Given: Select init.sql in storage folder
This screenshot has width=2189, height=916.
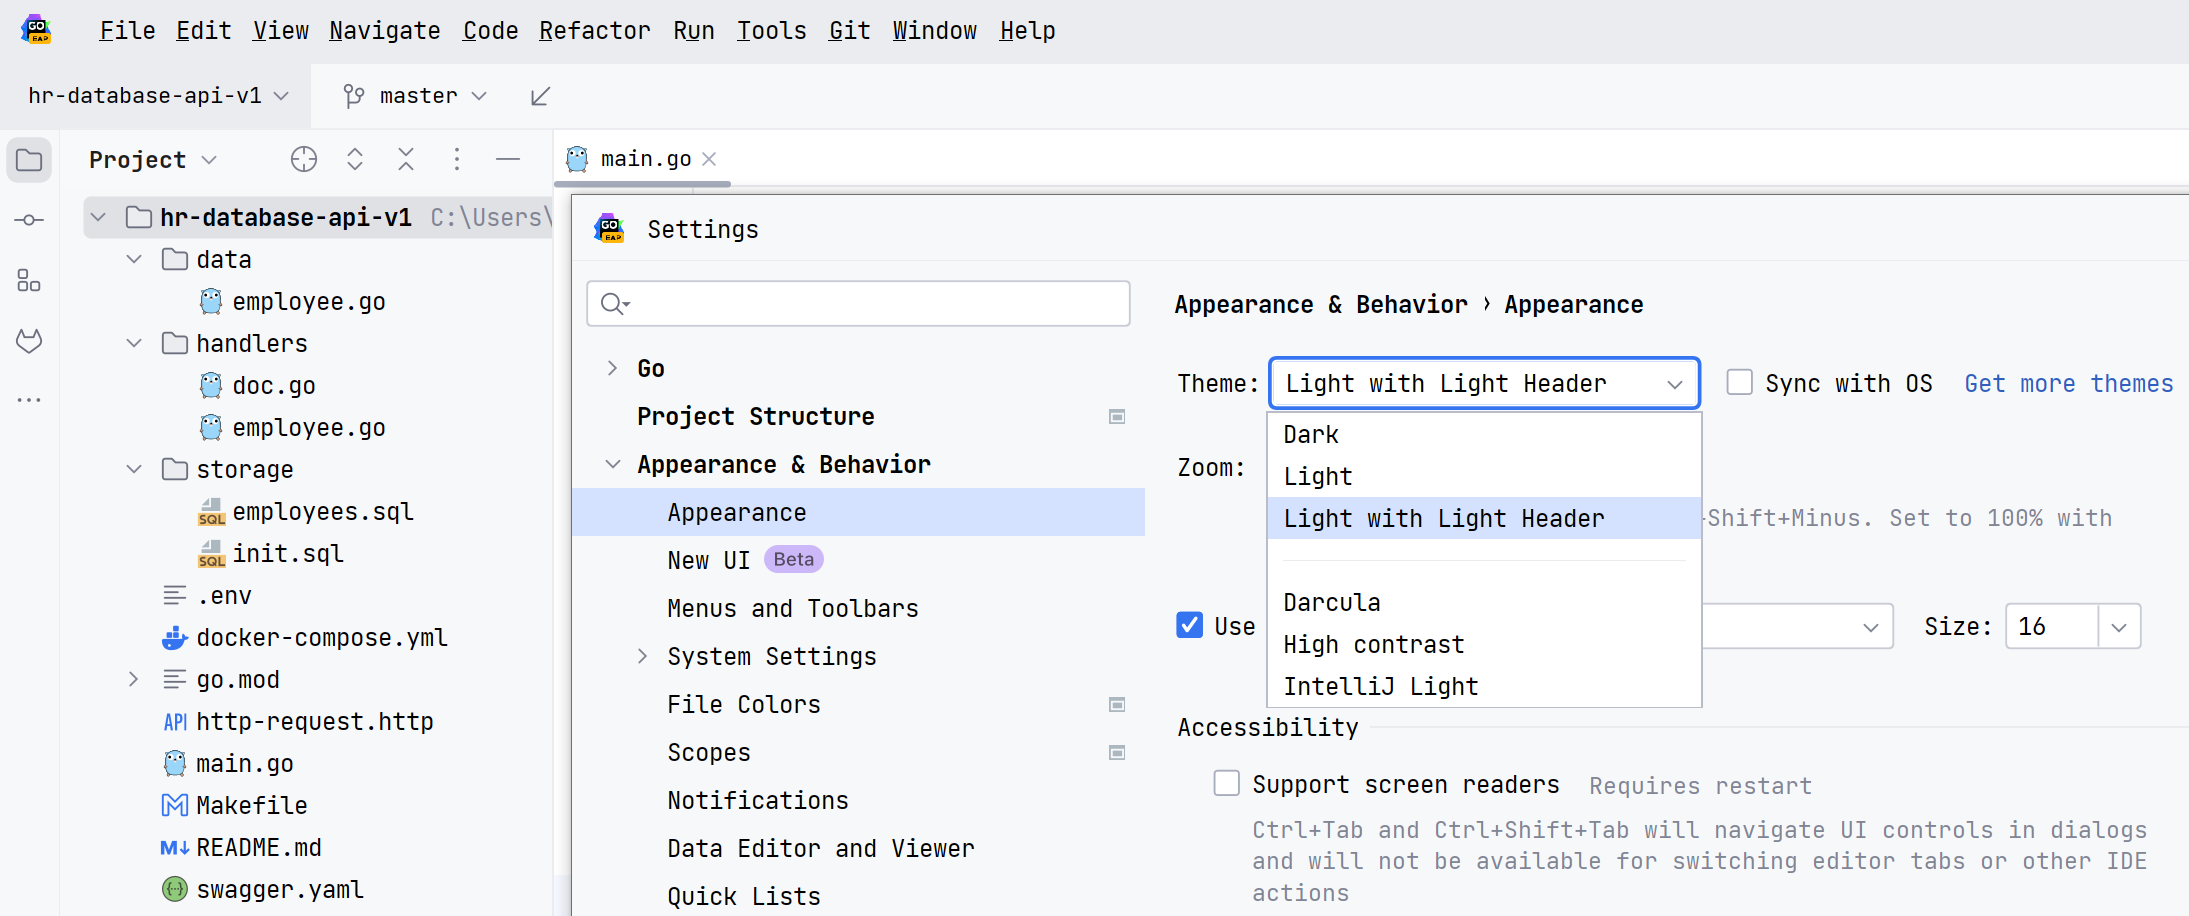Looking at the screenshot, I should coord(288,553).
